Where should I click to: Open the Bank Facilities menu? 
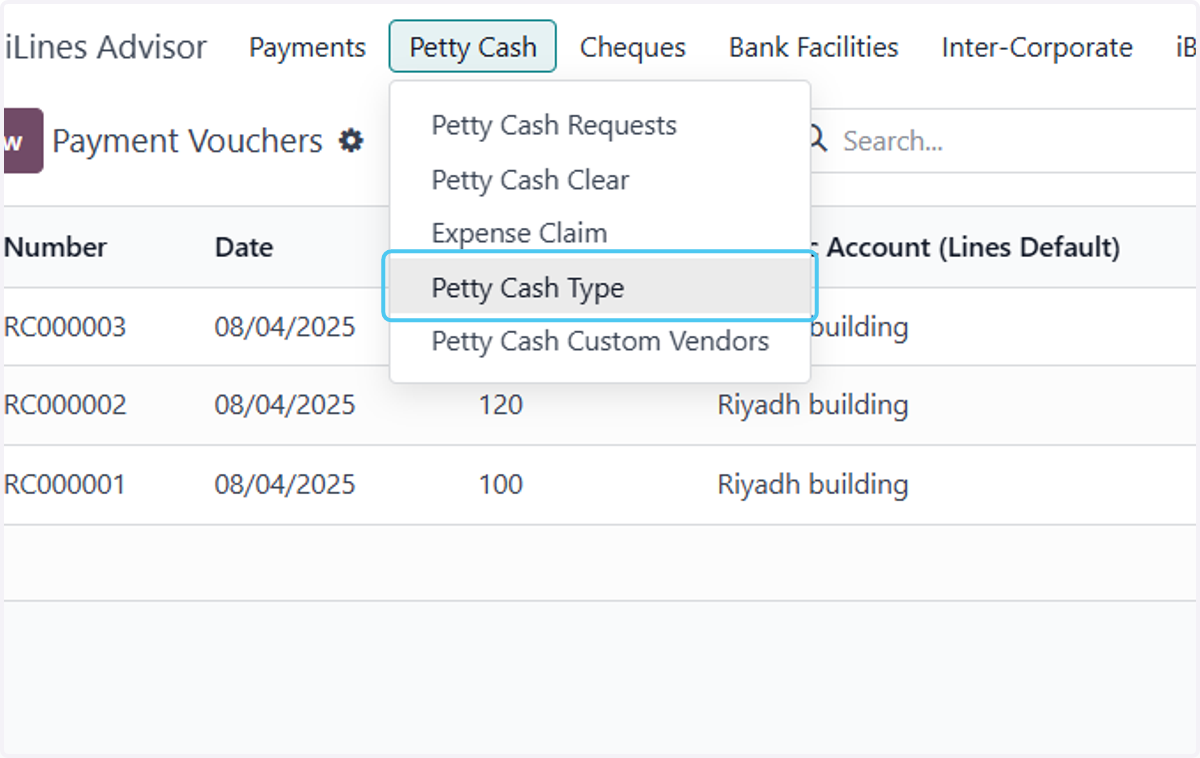point(814,47)
